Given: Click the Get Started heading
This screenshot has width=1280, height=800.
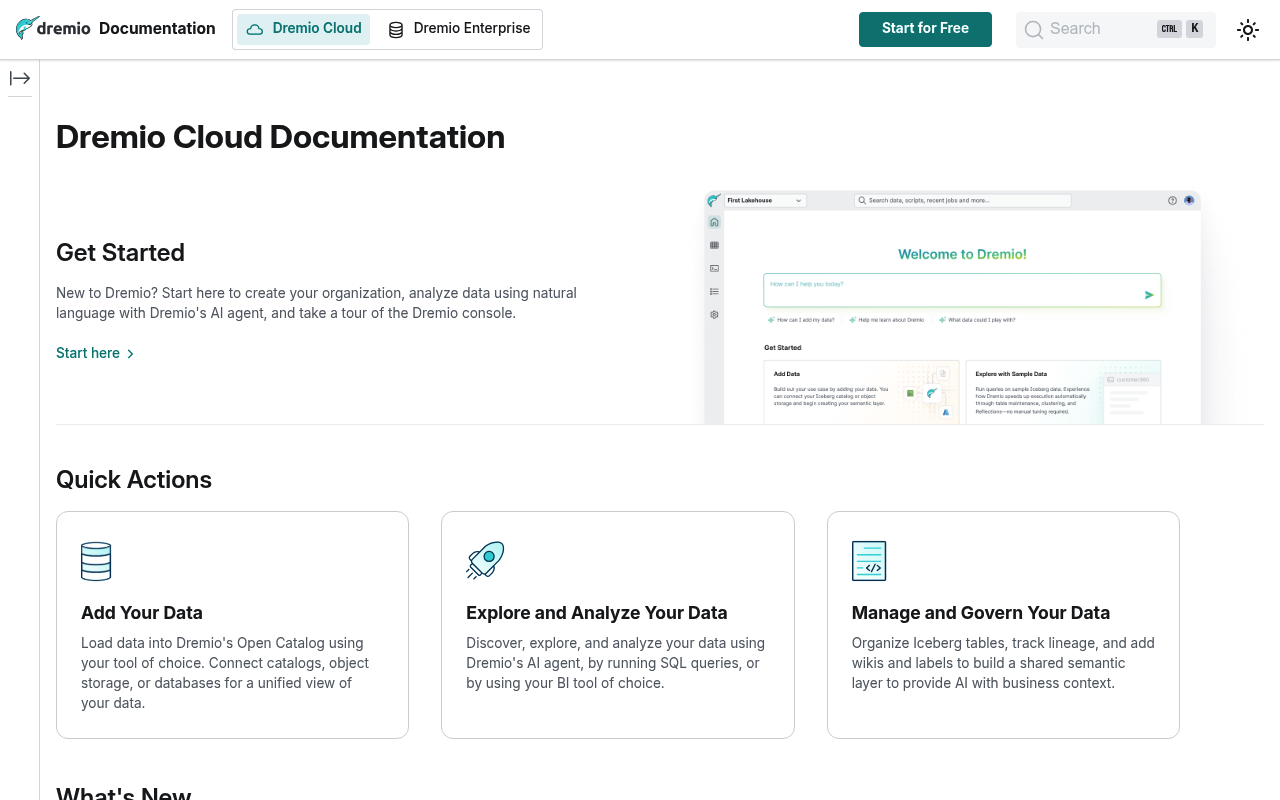Looking at the screenshot, I should pos(120,252).
